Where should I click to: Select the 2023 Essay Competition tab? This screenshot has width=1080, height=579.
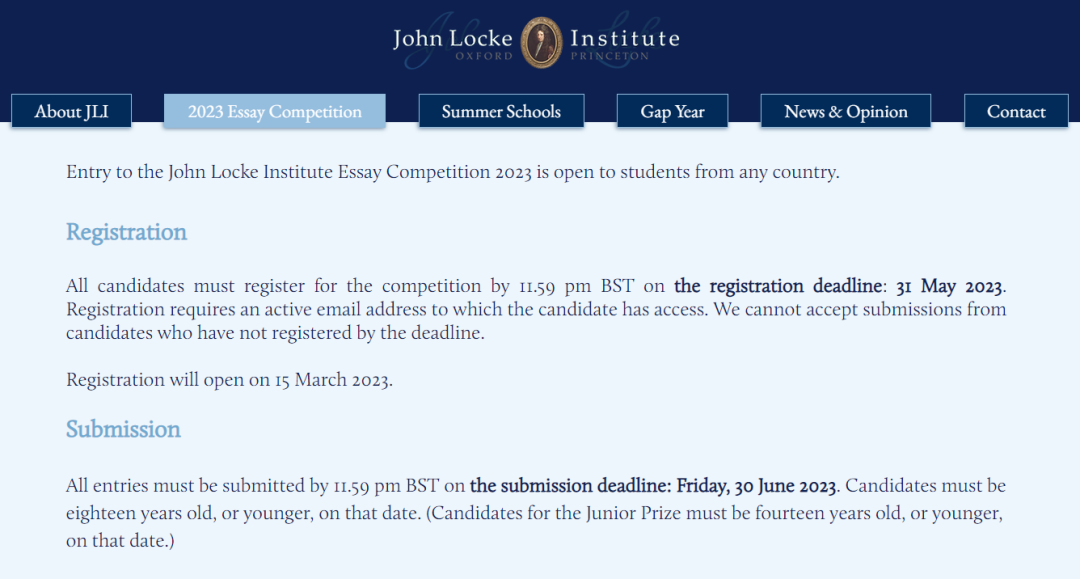(x=274, y=112)
